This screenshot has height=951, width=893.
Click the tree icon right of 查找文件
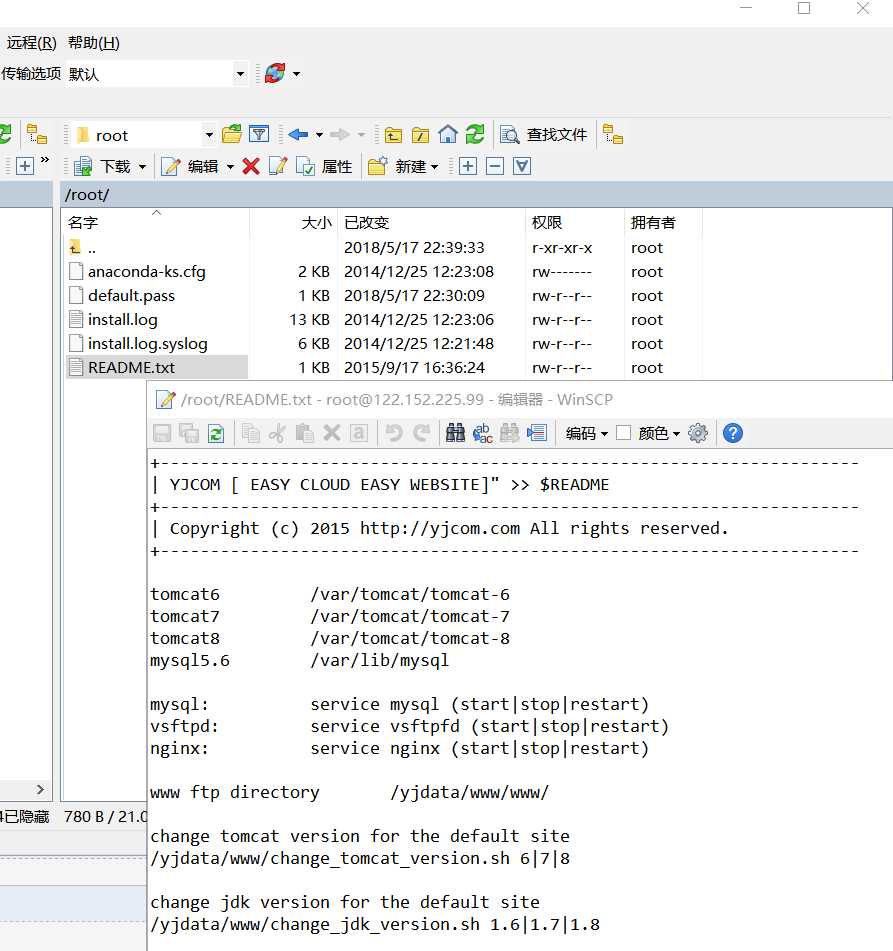(x=613, y=134)
